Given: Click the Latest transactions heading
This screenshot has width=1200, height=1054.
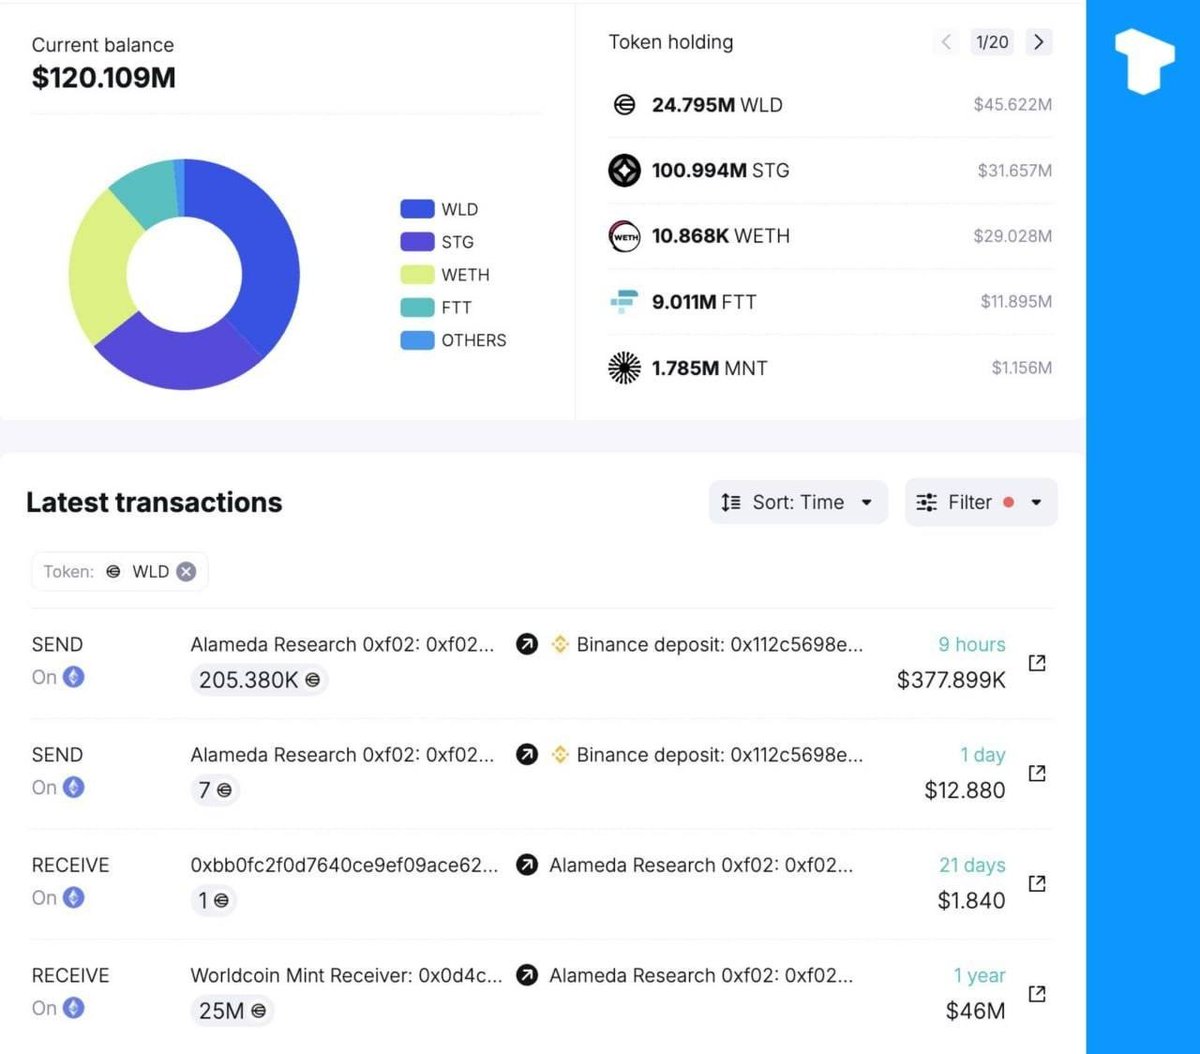Looking at the screenshot, I should pos(154,502).
